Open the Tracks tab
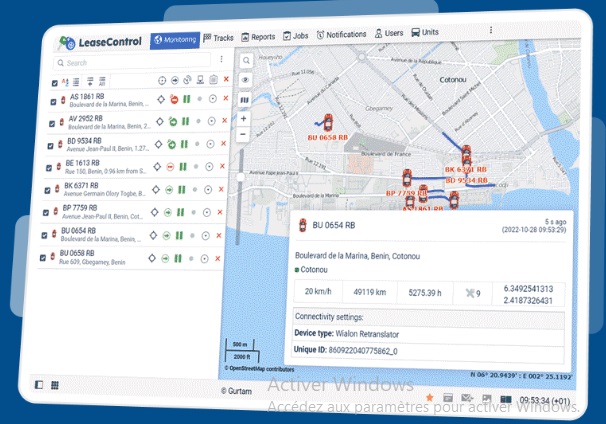606x424 pixels. 218,38
